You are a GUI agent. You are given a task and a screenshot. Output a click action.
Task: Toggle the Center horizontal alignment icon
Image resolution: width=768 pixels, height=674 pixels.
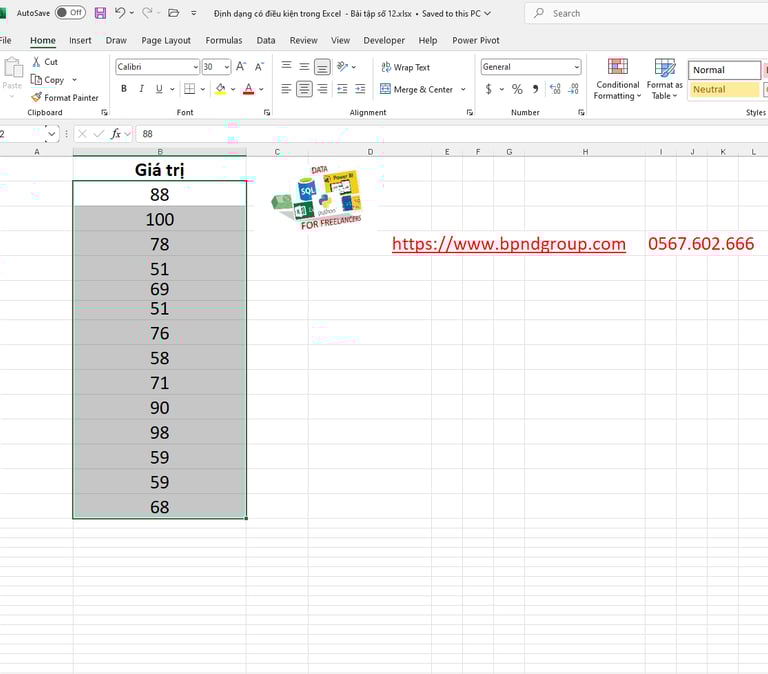[304, 89]
